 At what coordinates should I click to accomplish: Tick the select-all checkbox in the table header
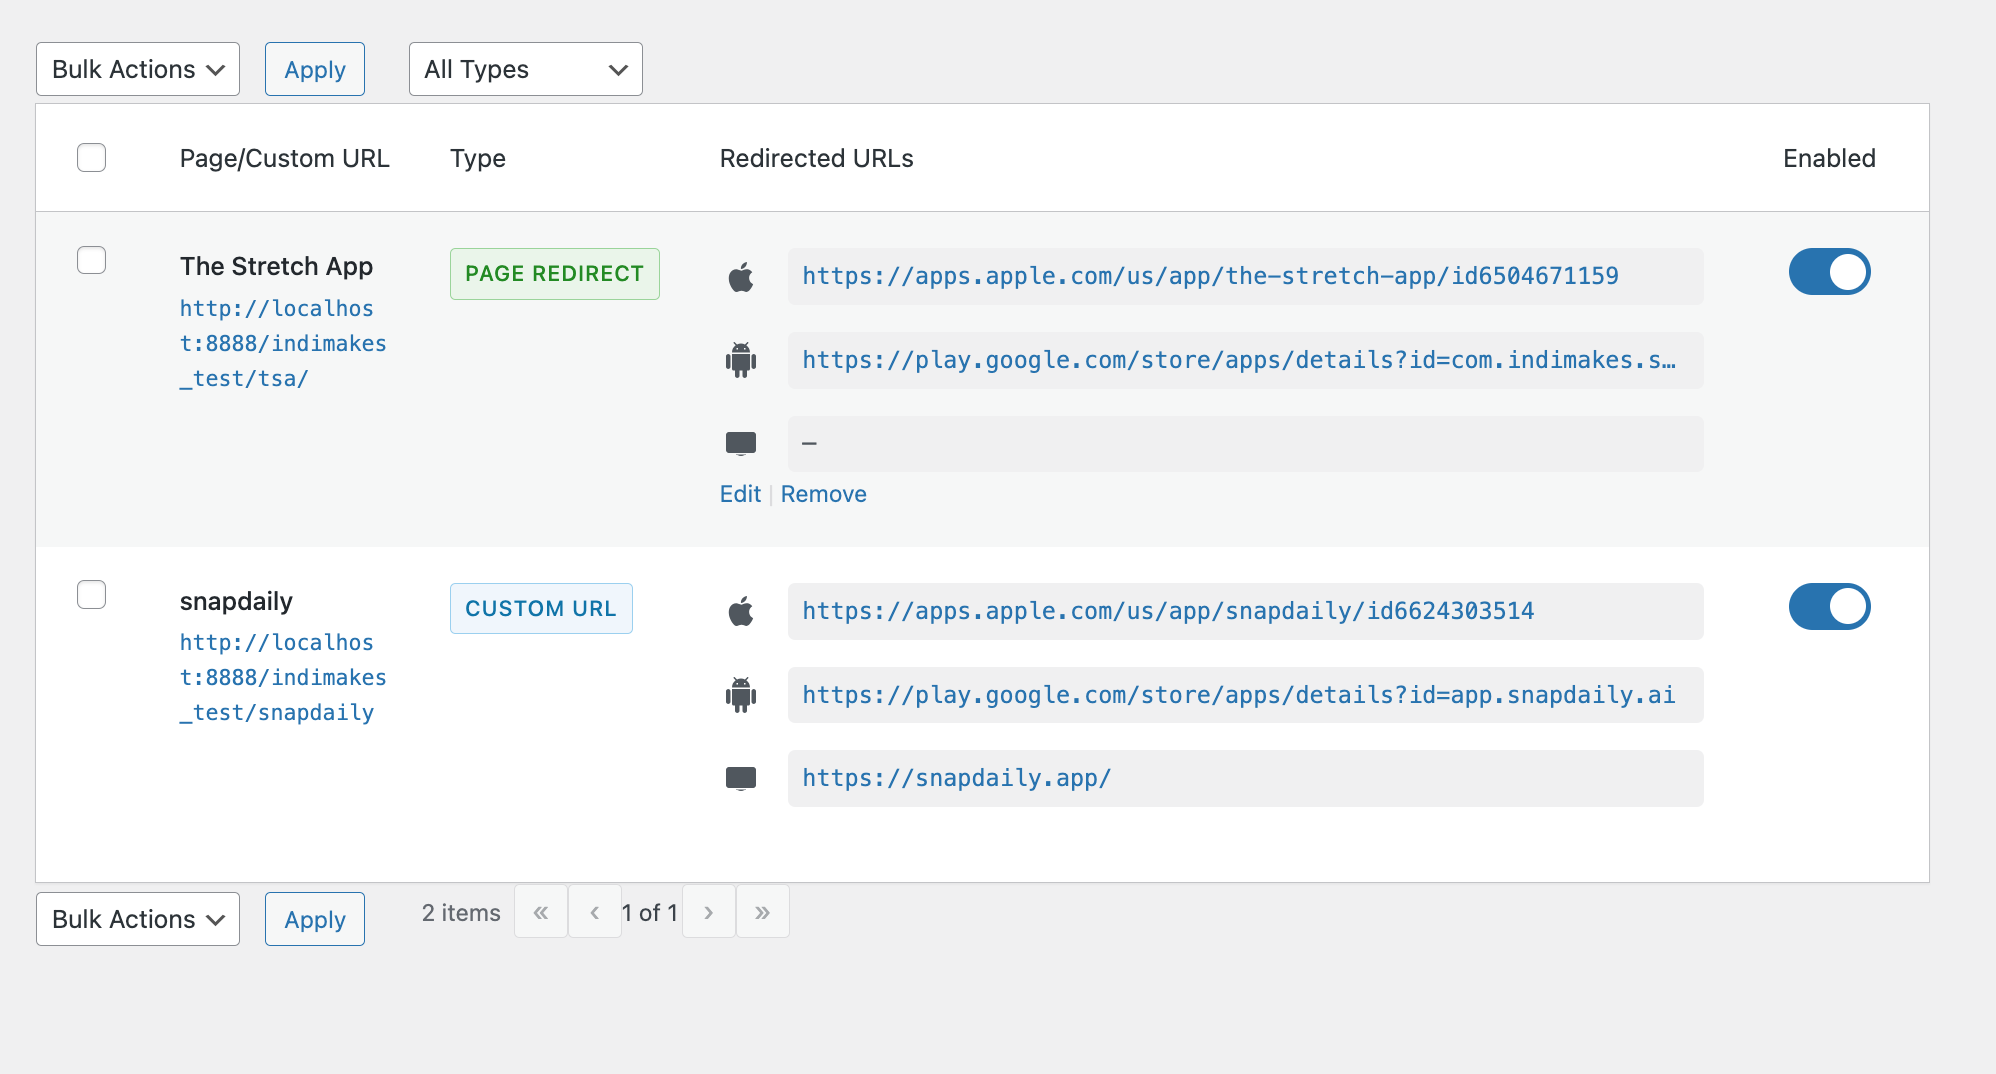92,158
